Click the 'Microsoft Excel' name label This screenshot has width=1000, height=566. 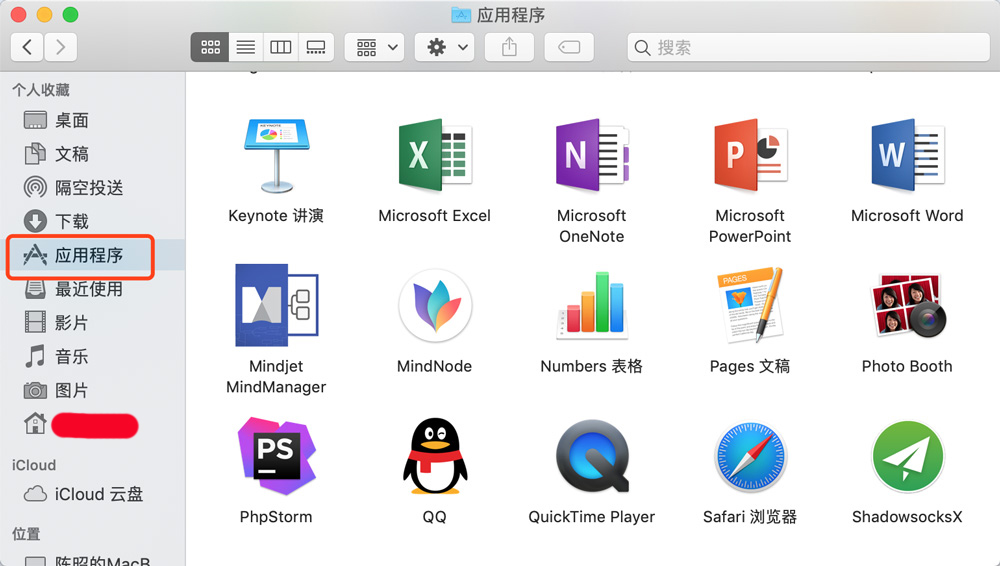(435, 216)
